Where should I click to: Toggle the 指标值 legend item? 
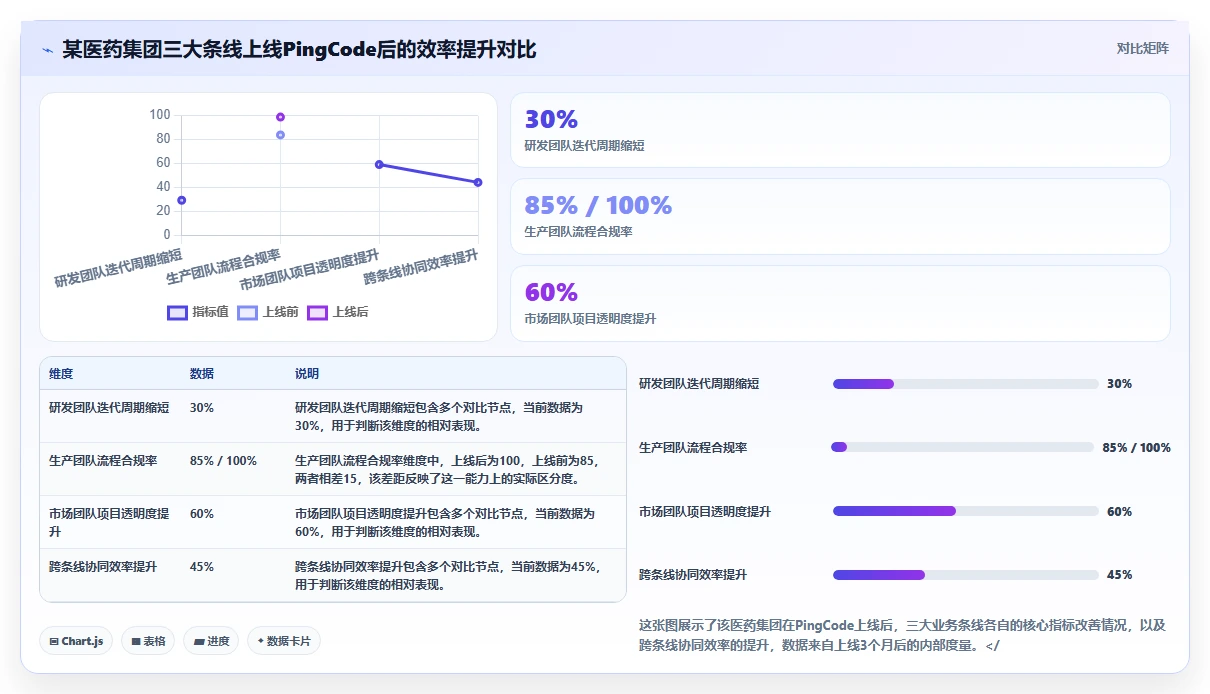point(198,312)
